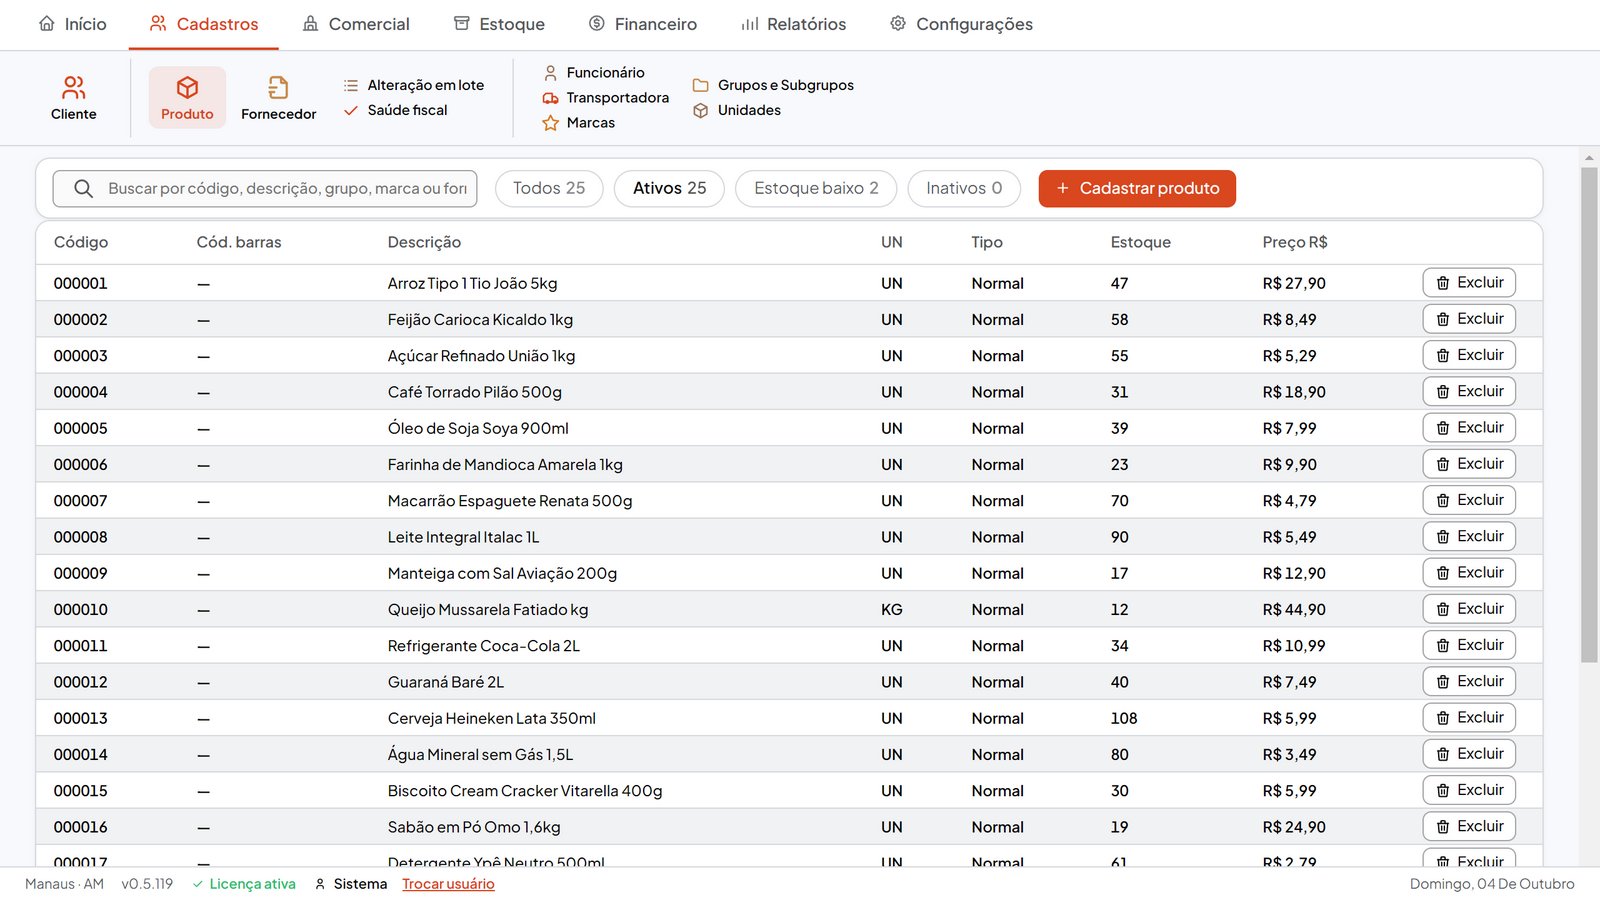
Task: Open Grupos e Subgrupos folder
Action: click(x=773, y=85)
